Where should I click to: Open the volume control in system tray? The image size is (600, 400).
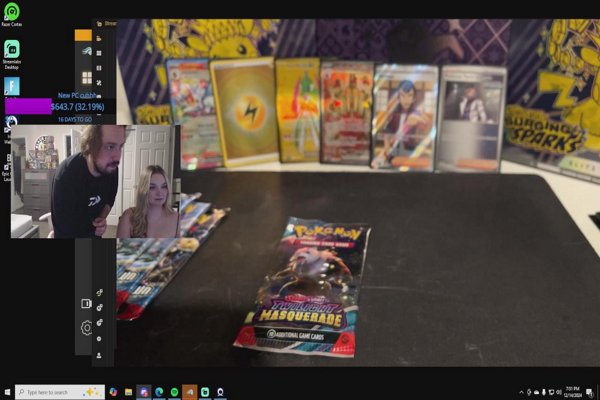coord(559,392)
